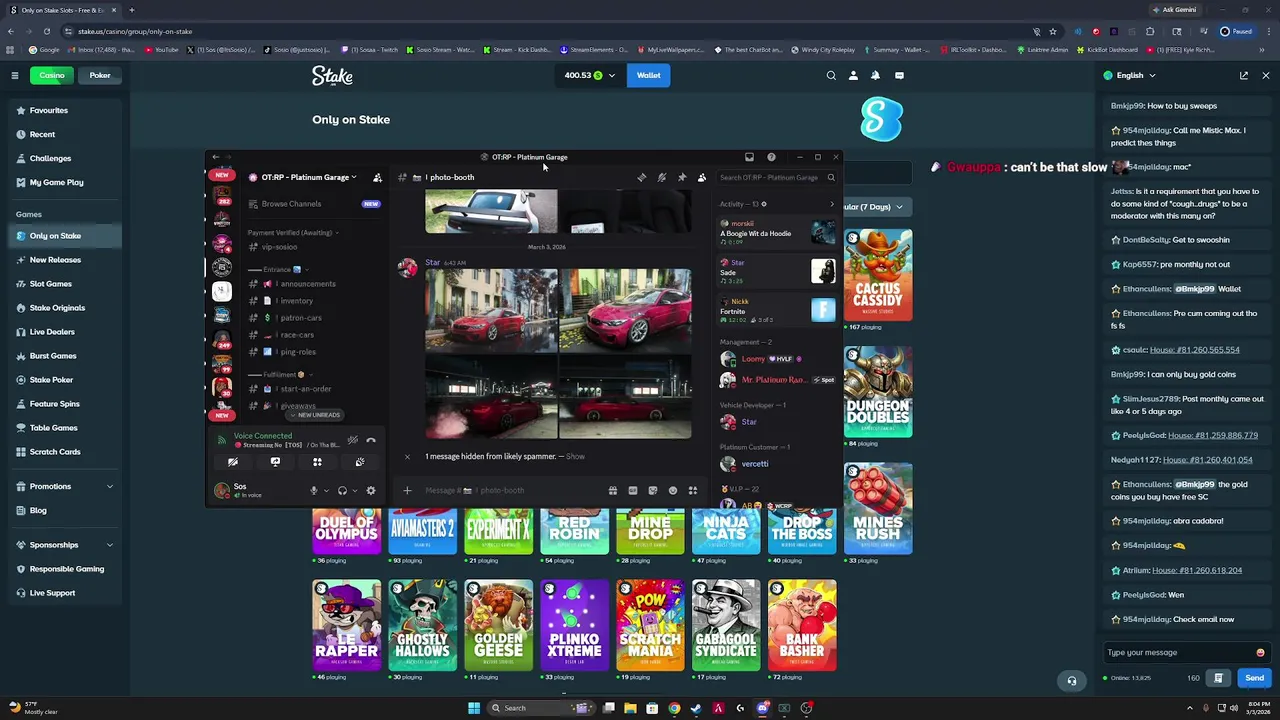Open Discord GIF picker
1280x720 pixels.
[x=633, y=490]
